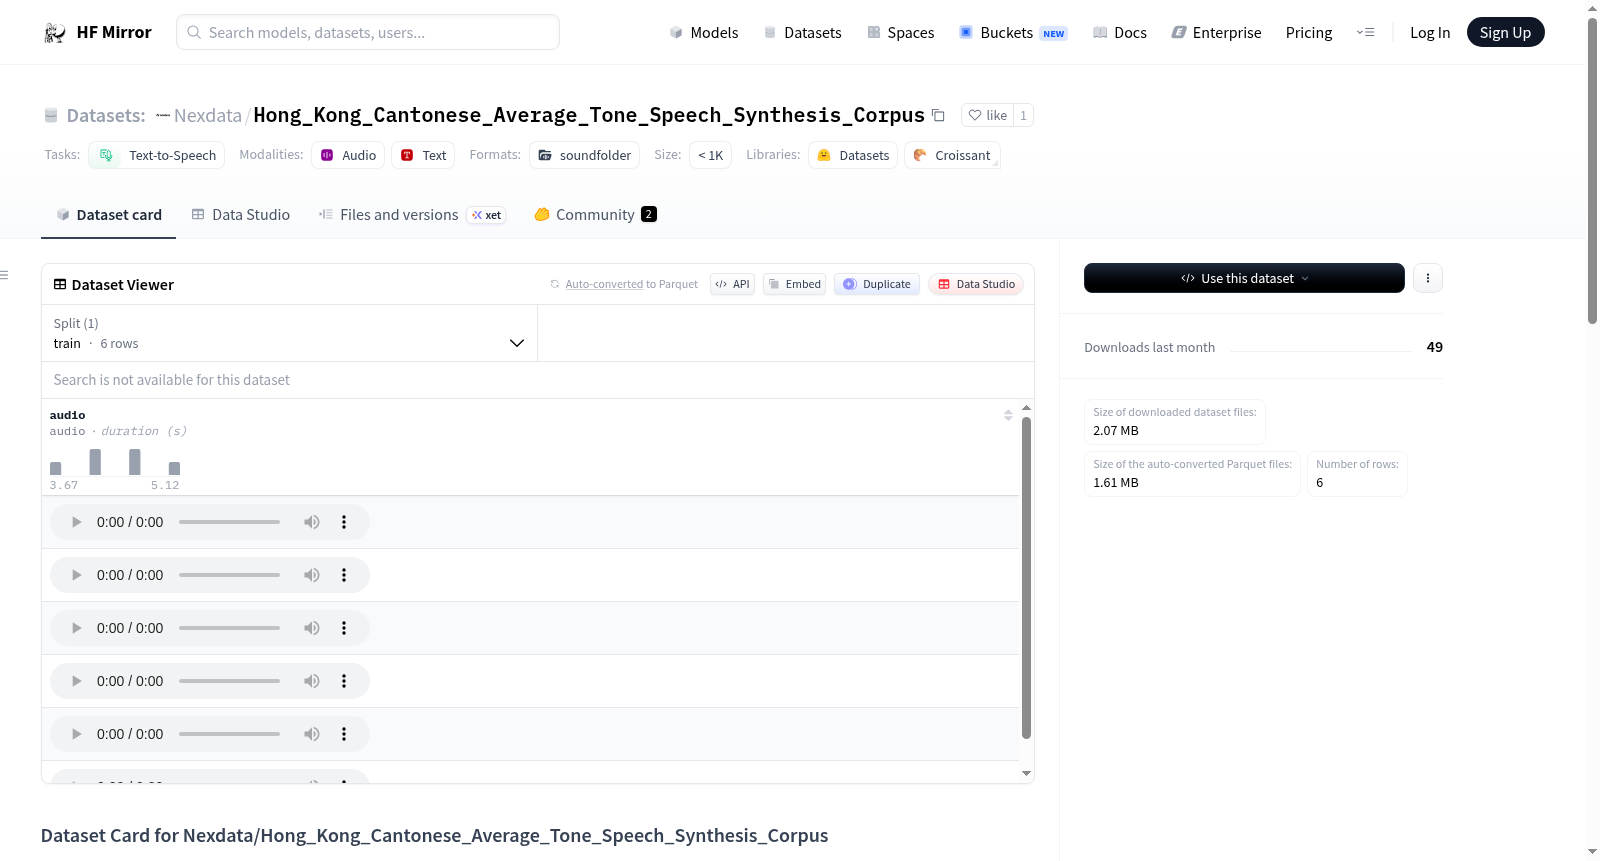This screenshot has width=1600, height=861.
Task: Click the disabled dataset search field
Action: pos(538,380)
